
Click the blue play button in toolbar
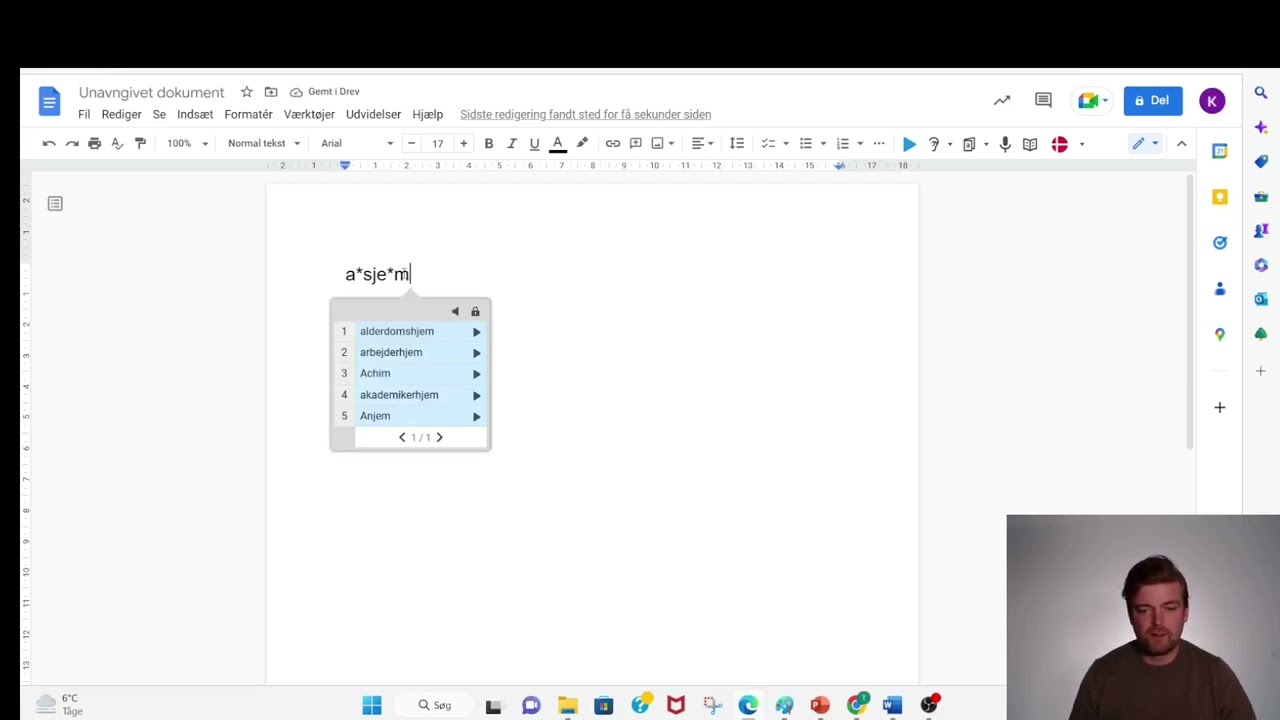[909, 144]
